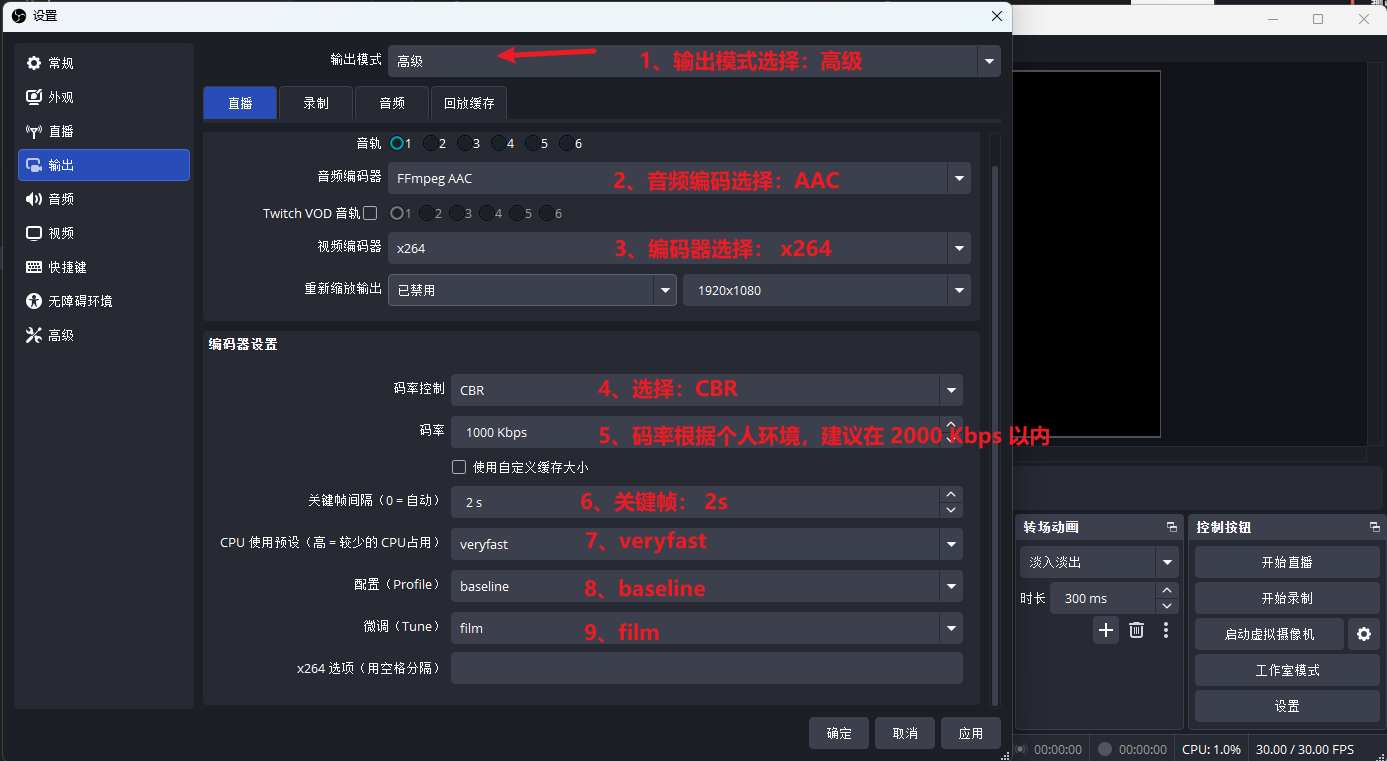Click the 30.00 / 30.00 FPS status text
Image resolution: width=1387 pixels, height=761 pixels.
[x=1305, y=749]
